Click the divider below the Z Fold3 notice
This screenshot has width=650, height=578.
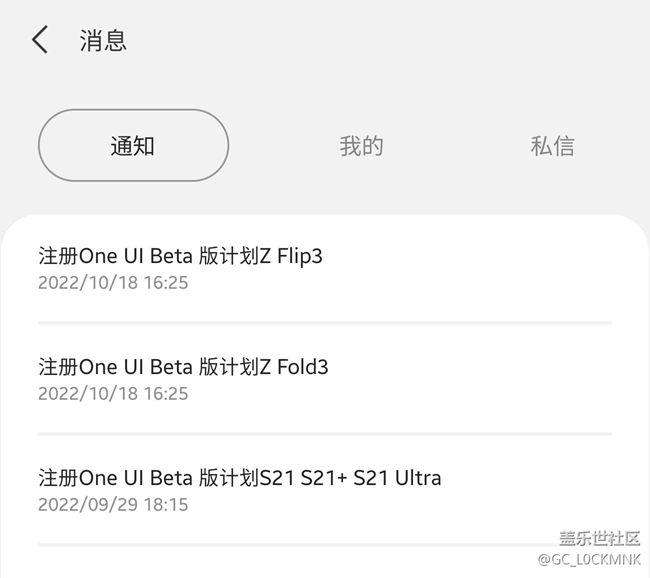click(324, 434)
